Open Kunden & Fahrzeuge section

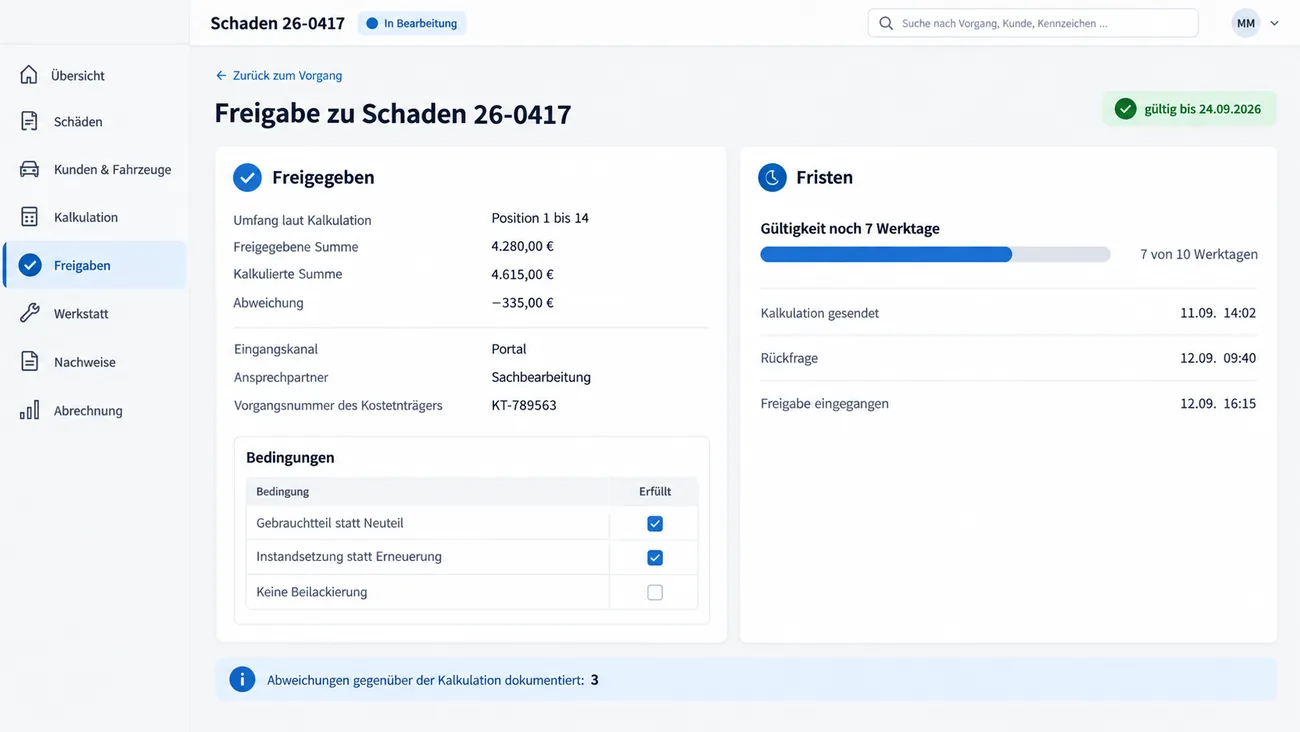click(95, 170)
